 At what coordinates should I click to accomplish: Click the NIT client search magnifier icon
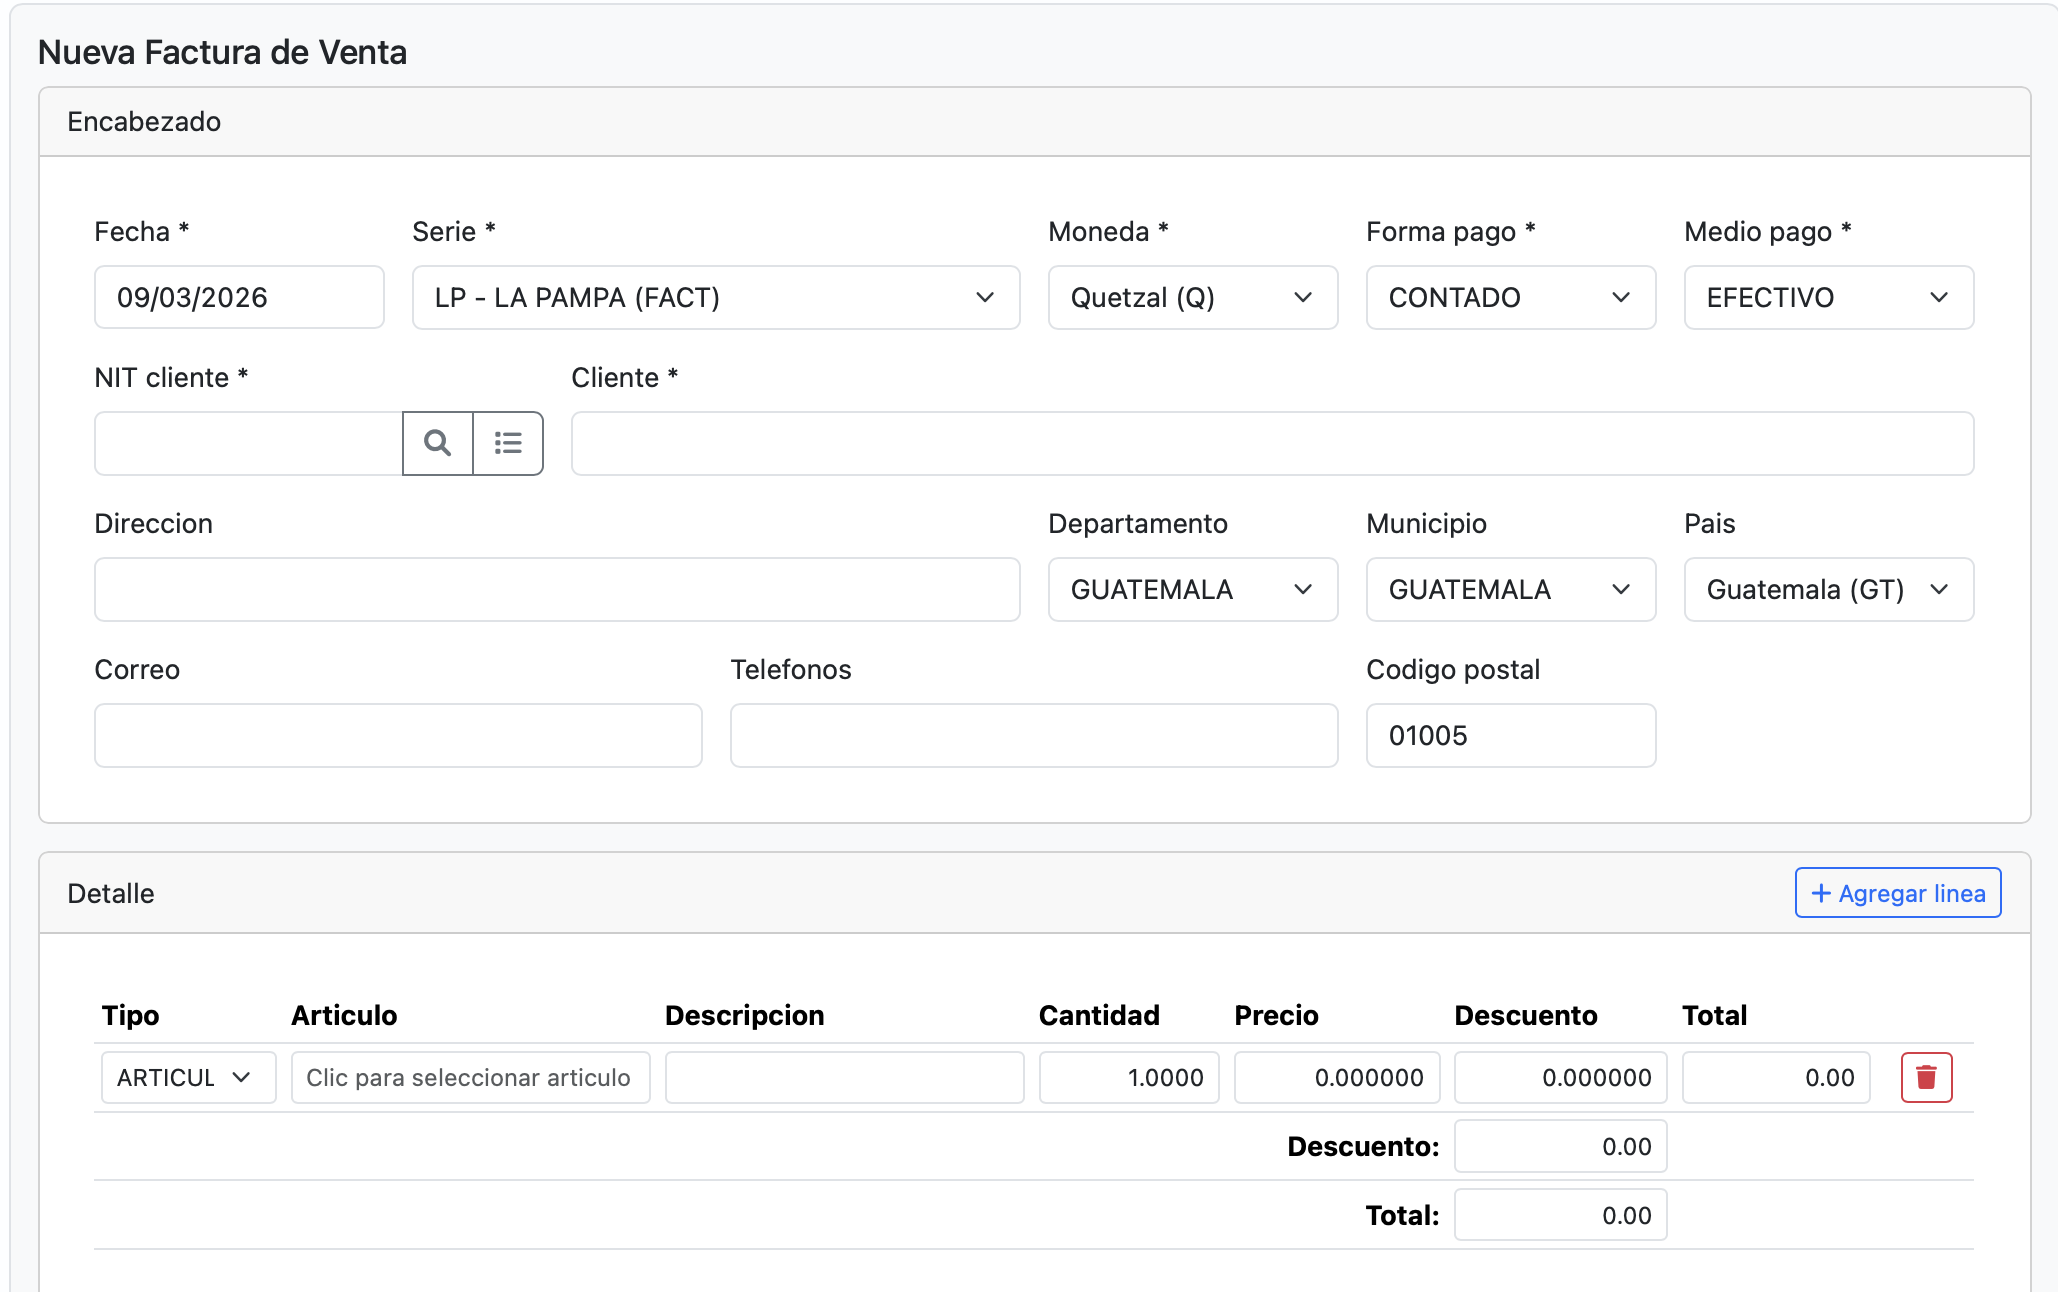point(437,443)
